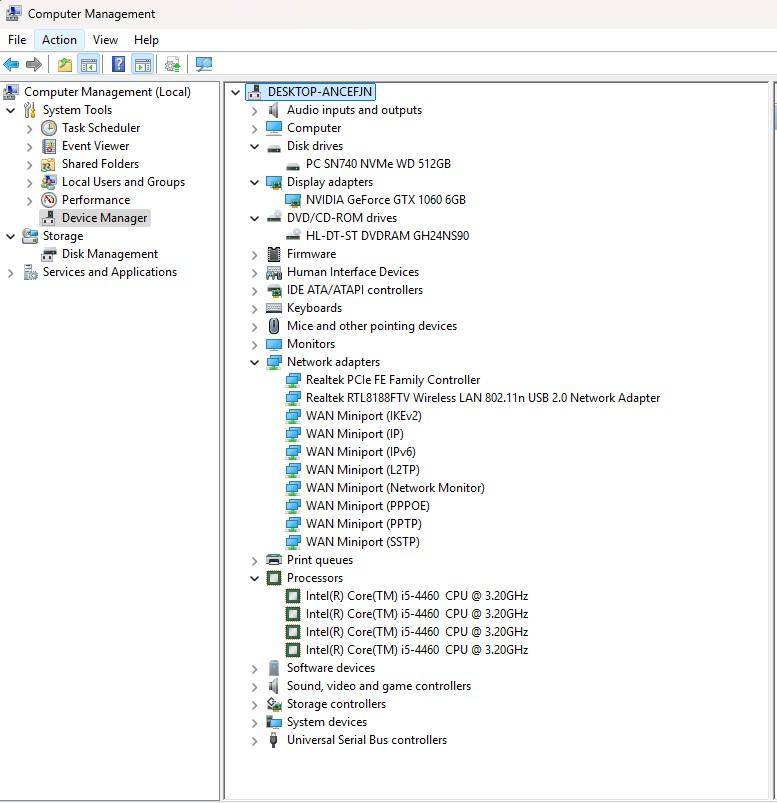Click the Universal Serial Bus controllers icon

[x=274, y=740]
